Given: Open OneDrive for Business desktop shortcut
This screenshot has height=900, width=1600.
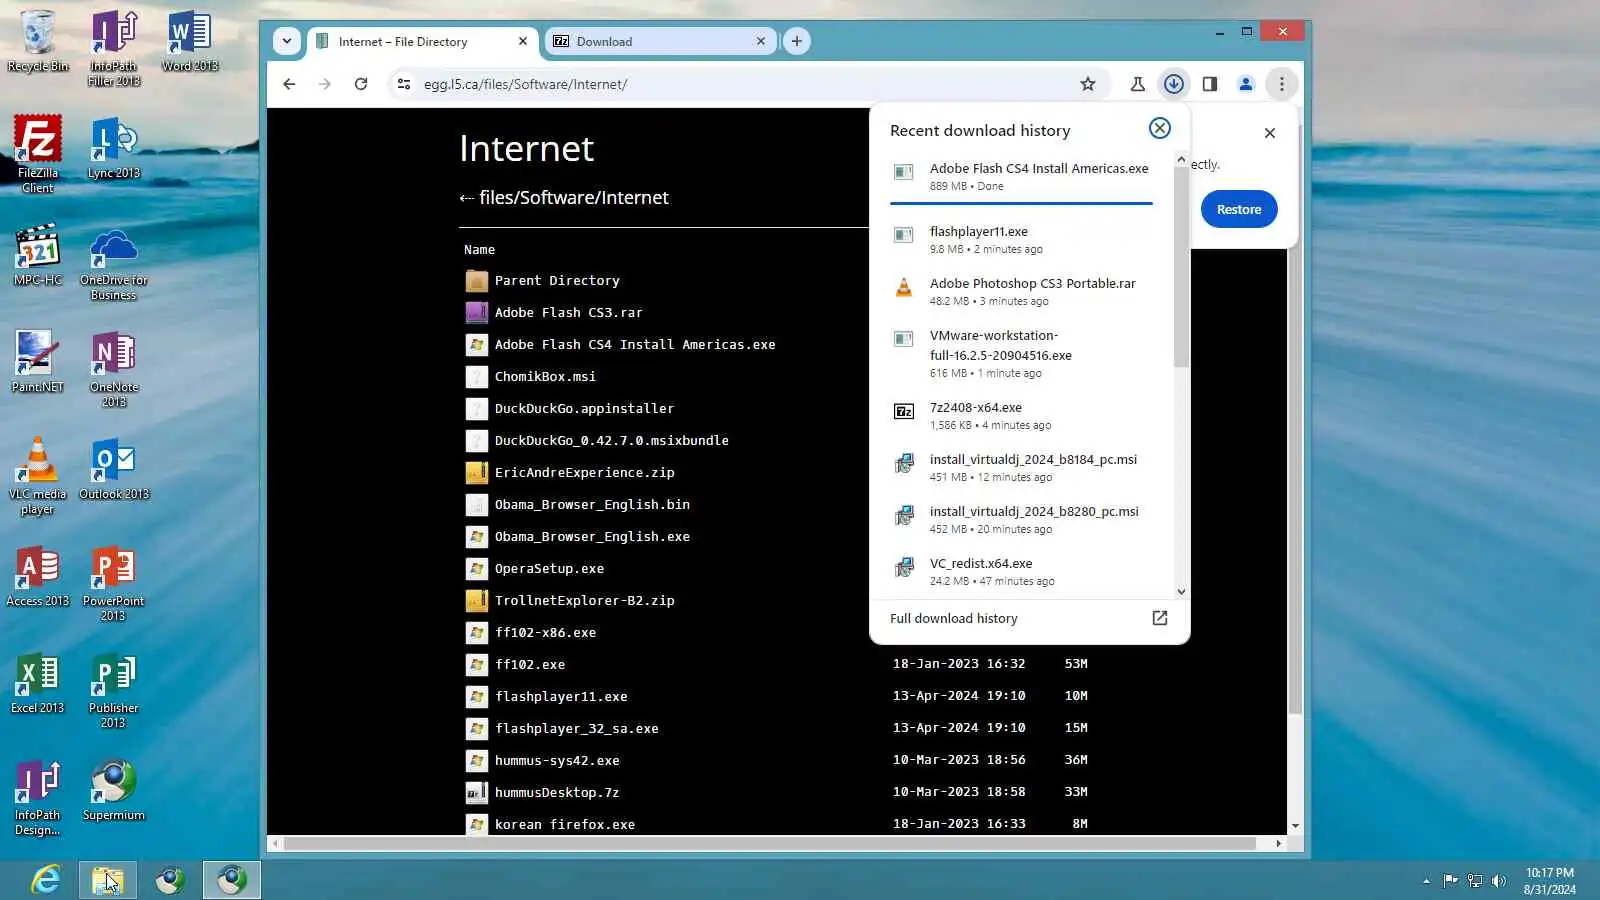Looking at the screenshot, I should point(114,264).
